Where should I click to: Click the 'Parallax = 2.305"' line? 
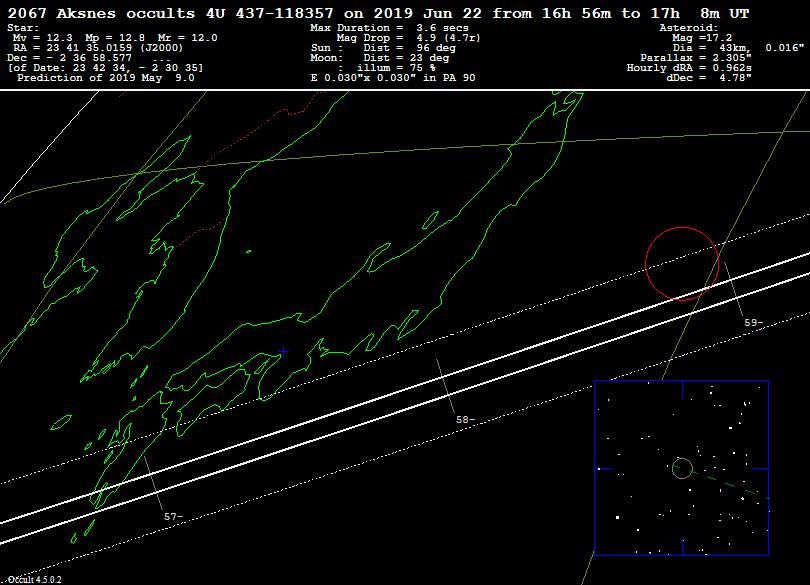point(696,58)
